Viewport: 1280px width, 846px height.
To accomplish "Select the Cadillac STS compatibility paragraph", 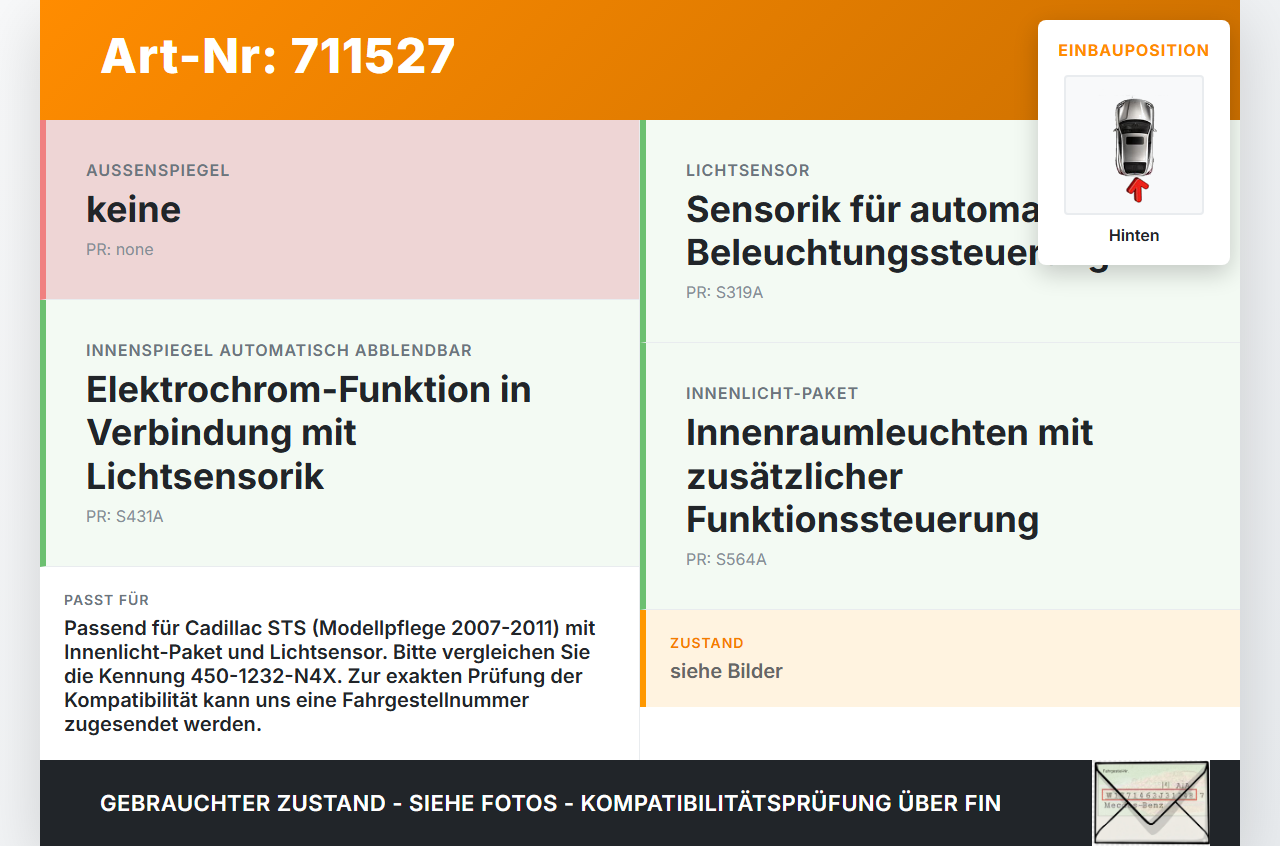I will [330, 676].
